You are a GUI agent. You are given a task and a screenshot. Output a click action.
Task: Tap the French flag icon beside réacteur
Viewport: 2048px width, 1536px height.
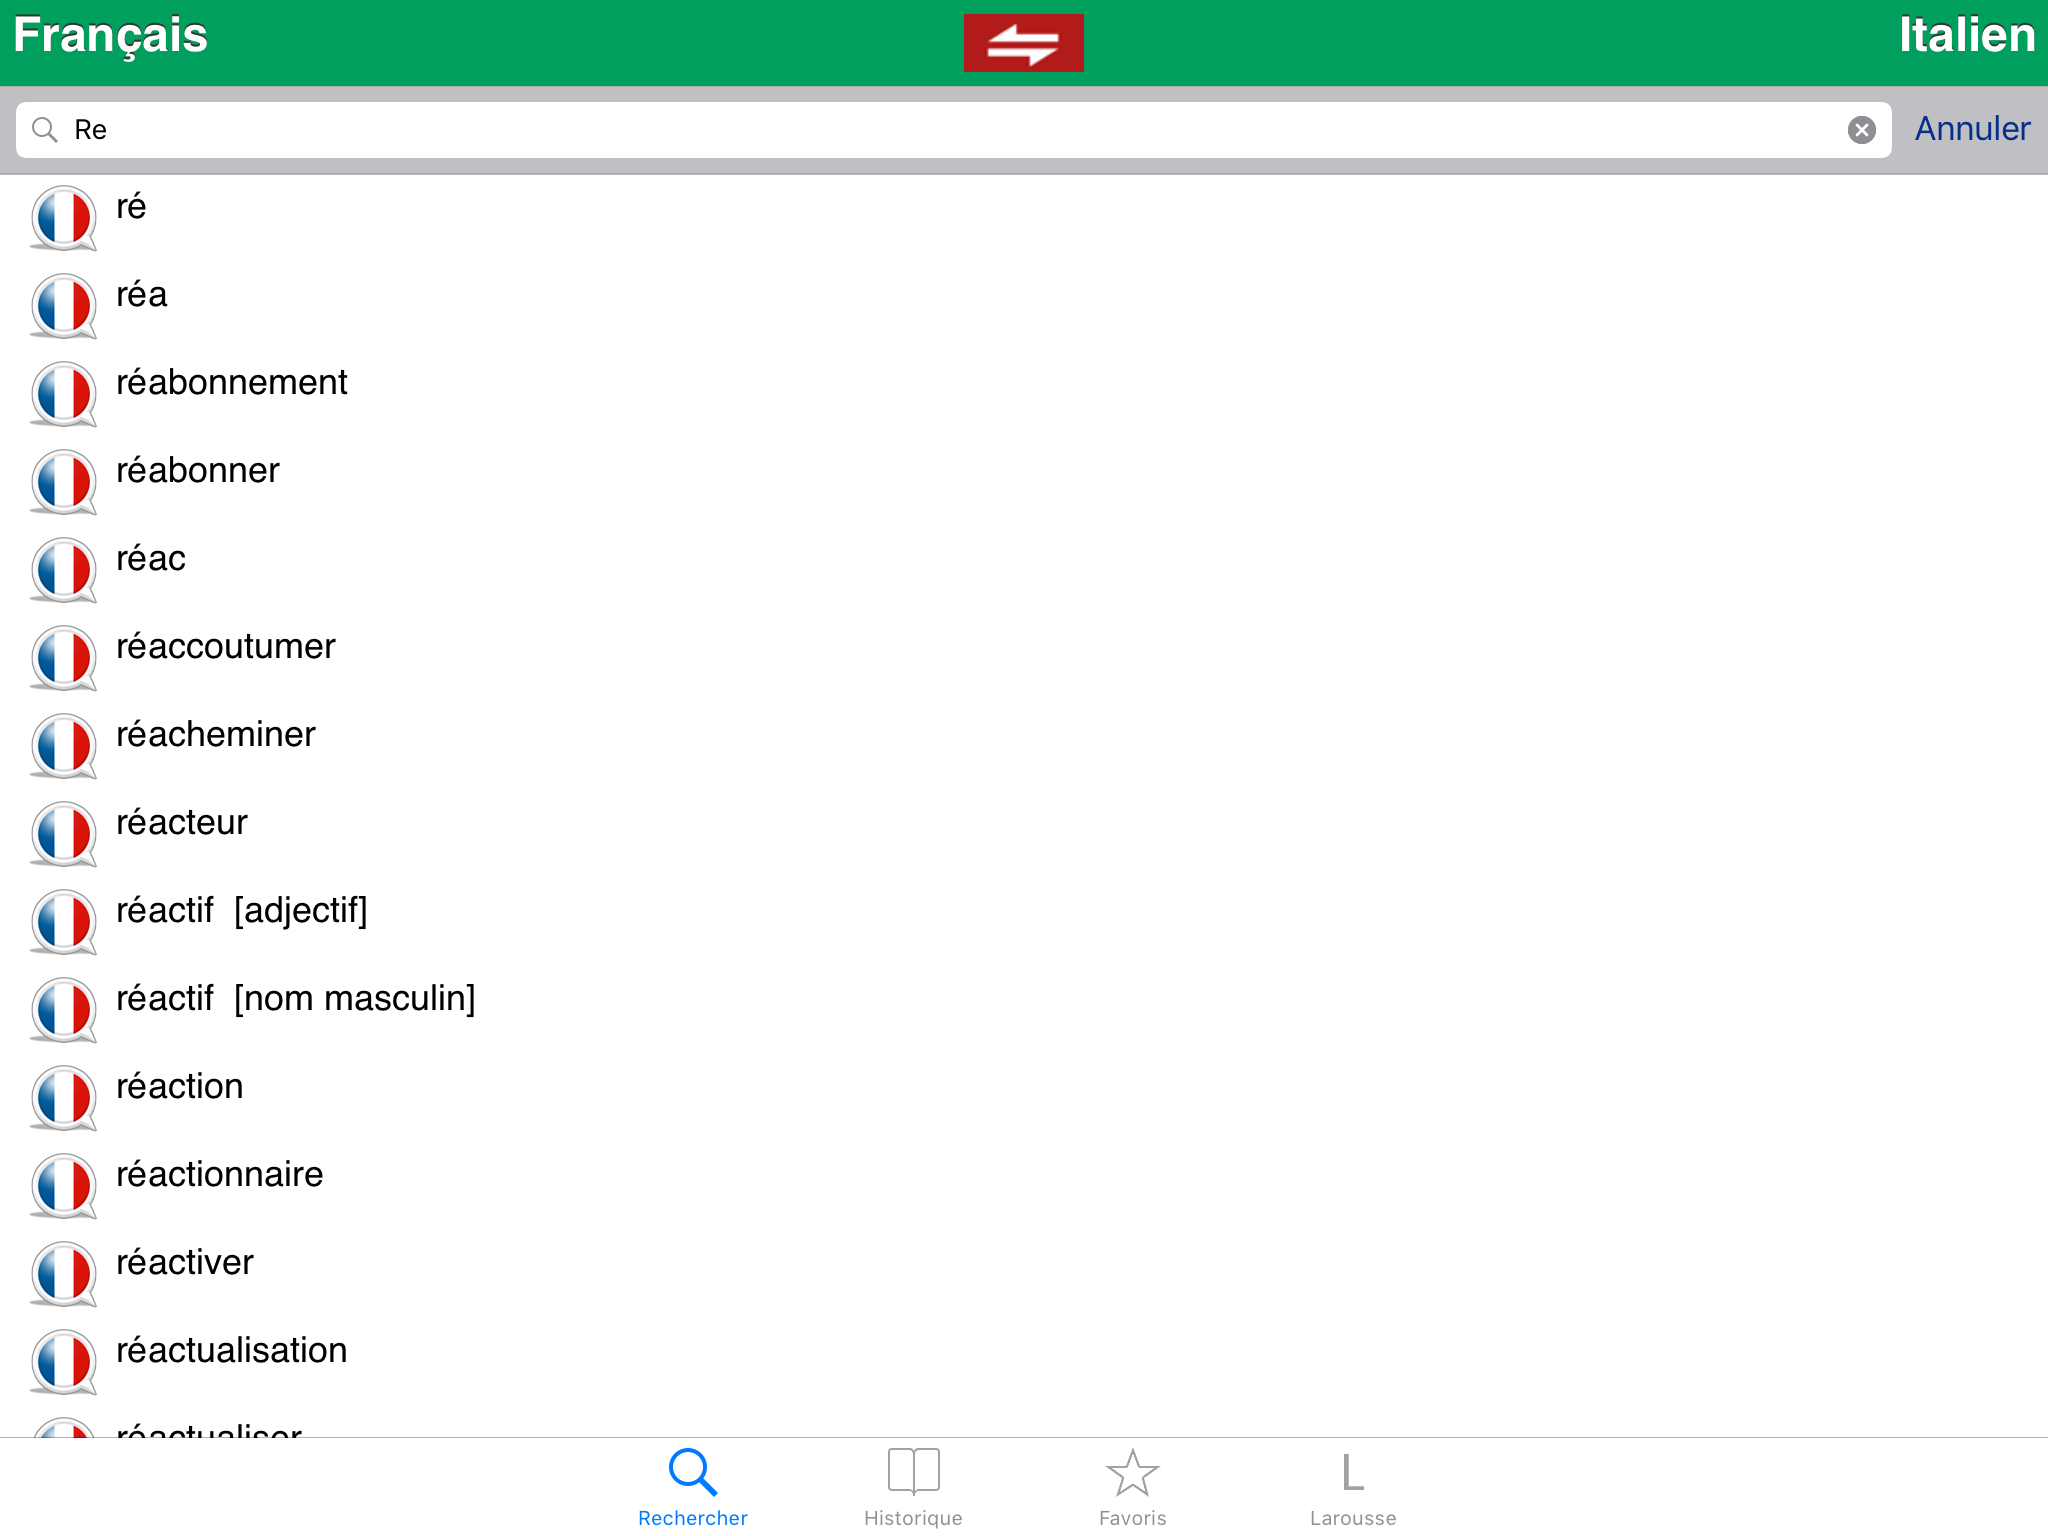pyautogui.click(x=63, y=834)
